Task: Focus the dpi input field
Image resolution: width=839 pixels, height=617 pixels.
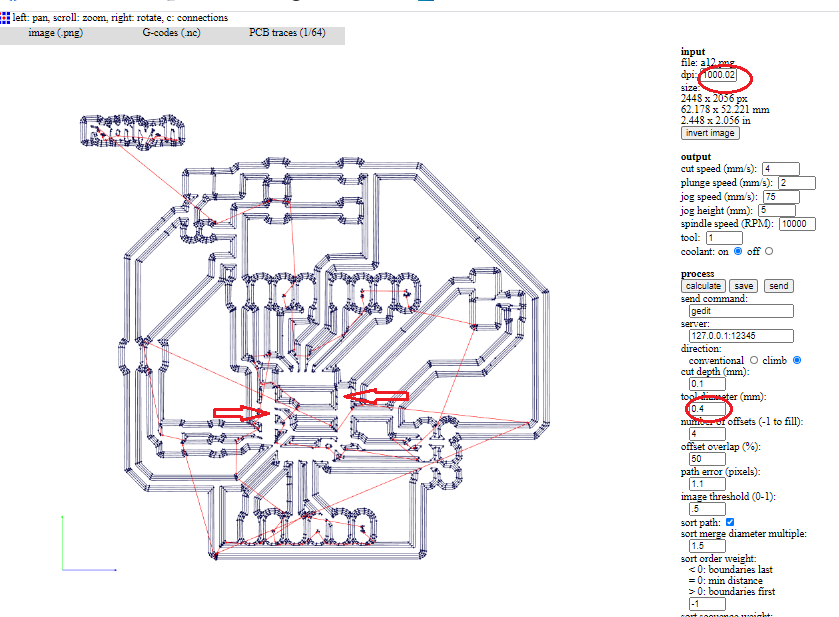Action: (x=719, y=75)
